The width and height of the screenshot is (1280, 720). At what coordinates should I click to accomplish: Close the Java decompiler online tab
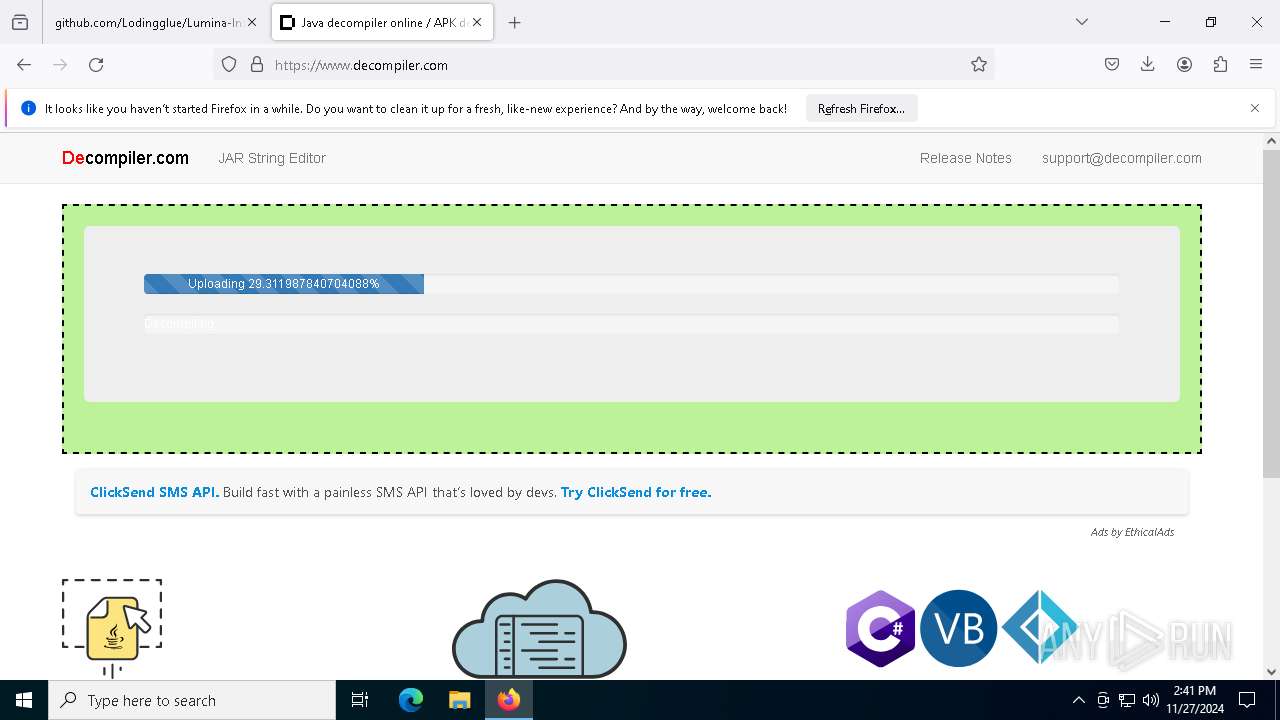click(477, 22)
